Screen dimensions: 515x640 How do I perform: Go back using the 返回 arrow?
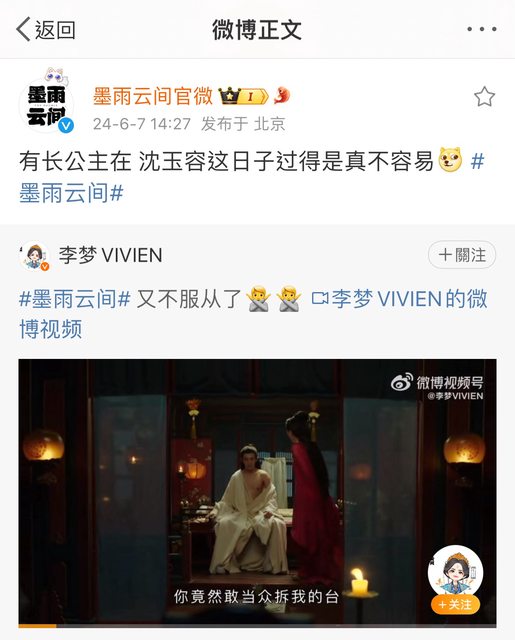coord(46,29)
